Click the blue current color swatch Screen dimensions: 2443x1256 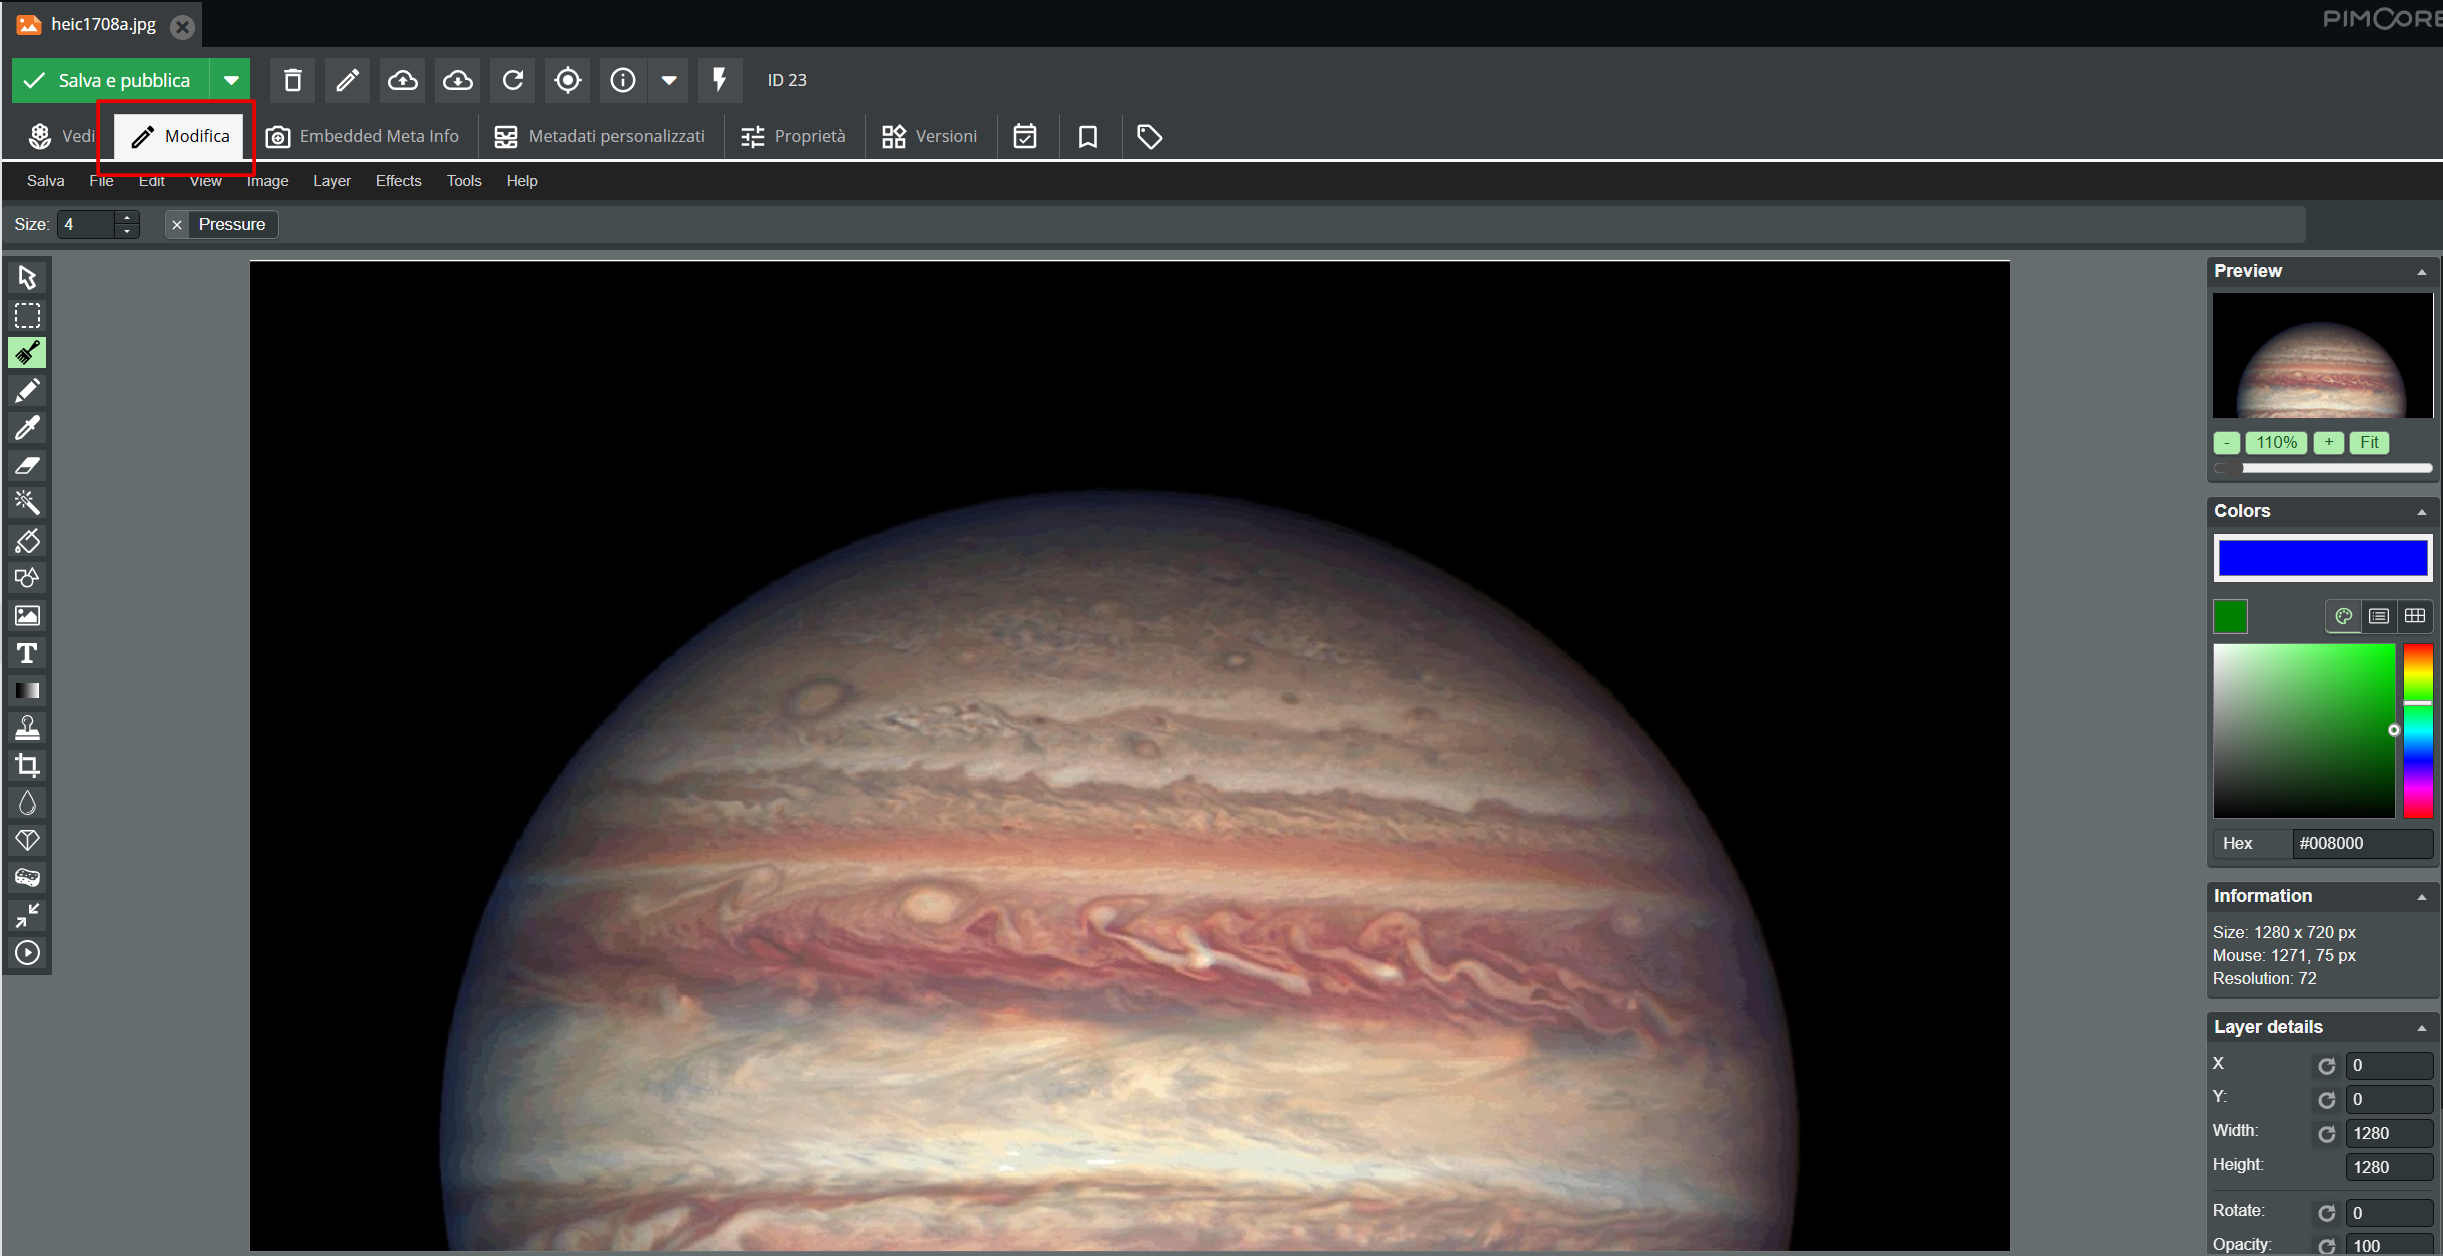pos(2322,558)
